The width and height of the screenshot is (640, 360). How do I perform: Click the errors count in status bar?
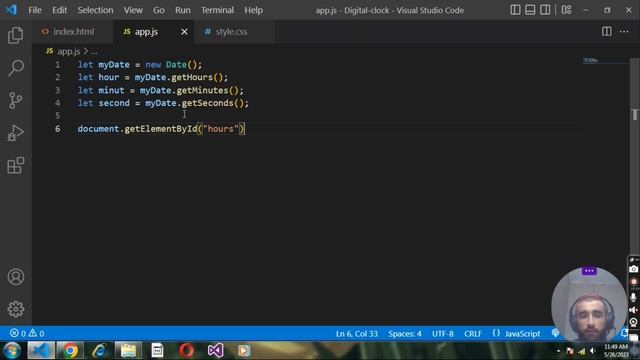tap(18, 333)
